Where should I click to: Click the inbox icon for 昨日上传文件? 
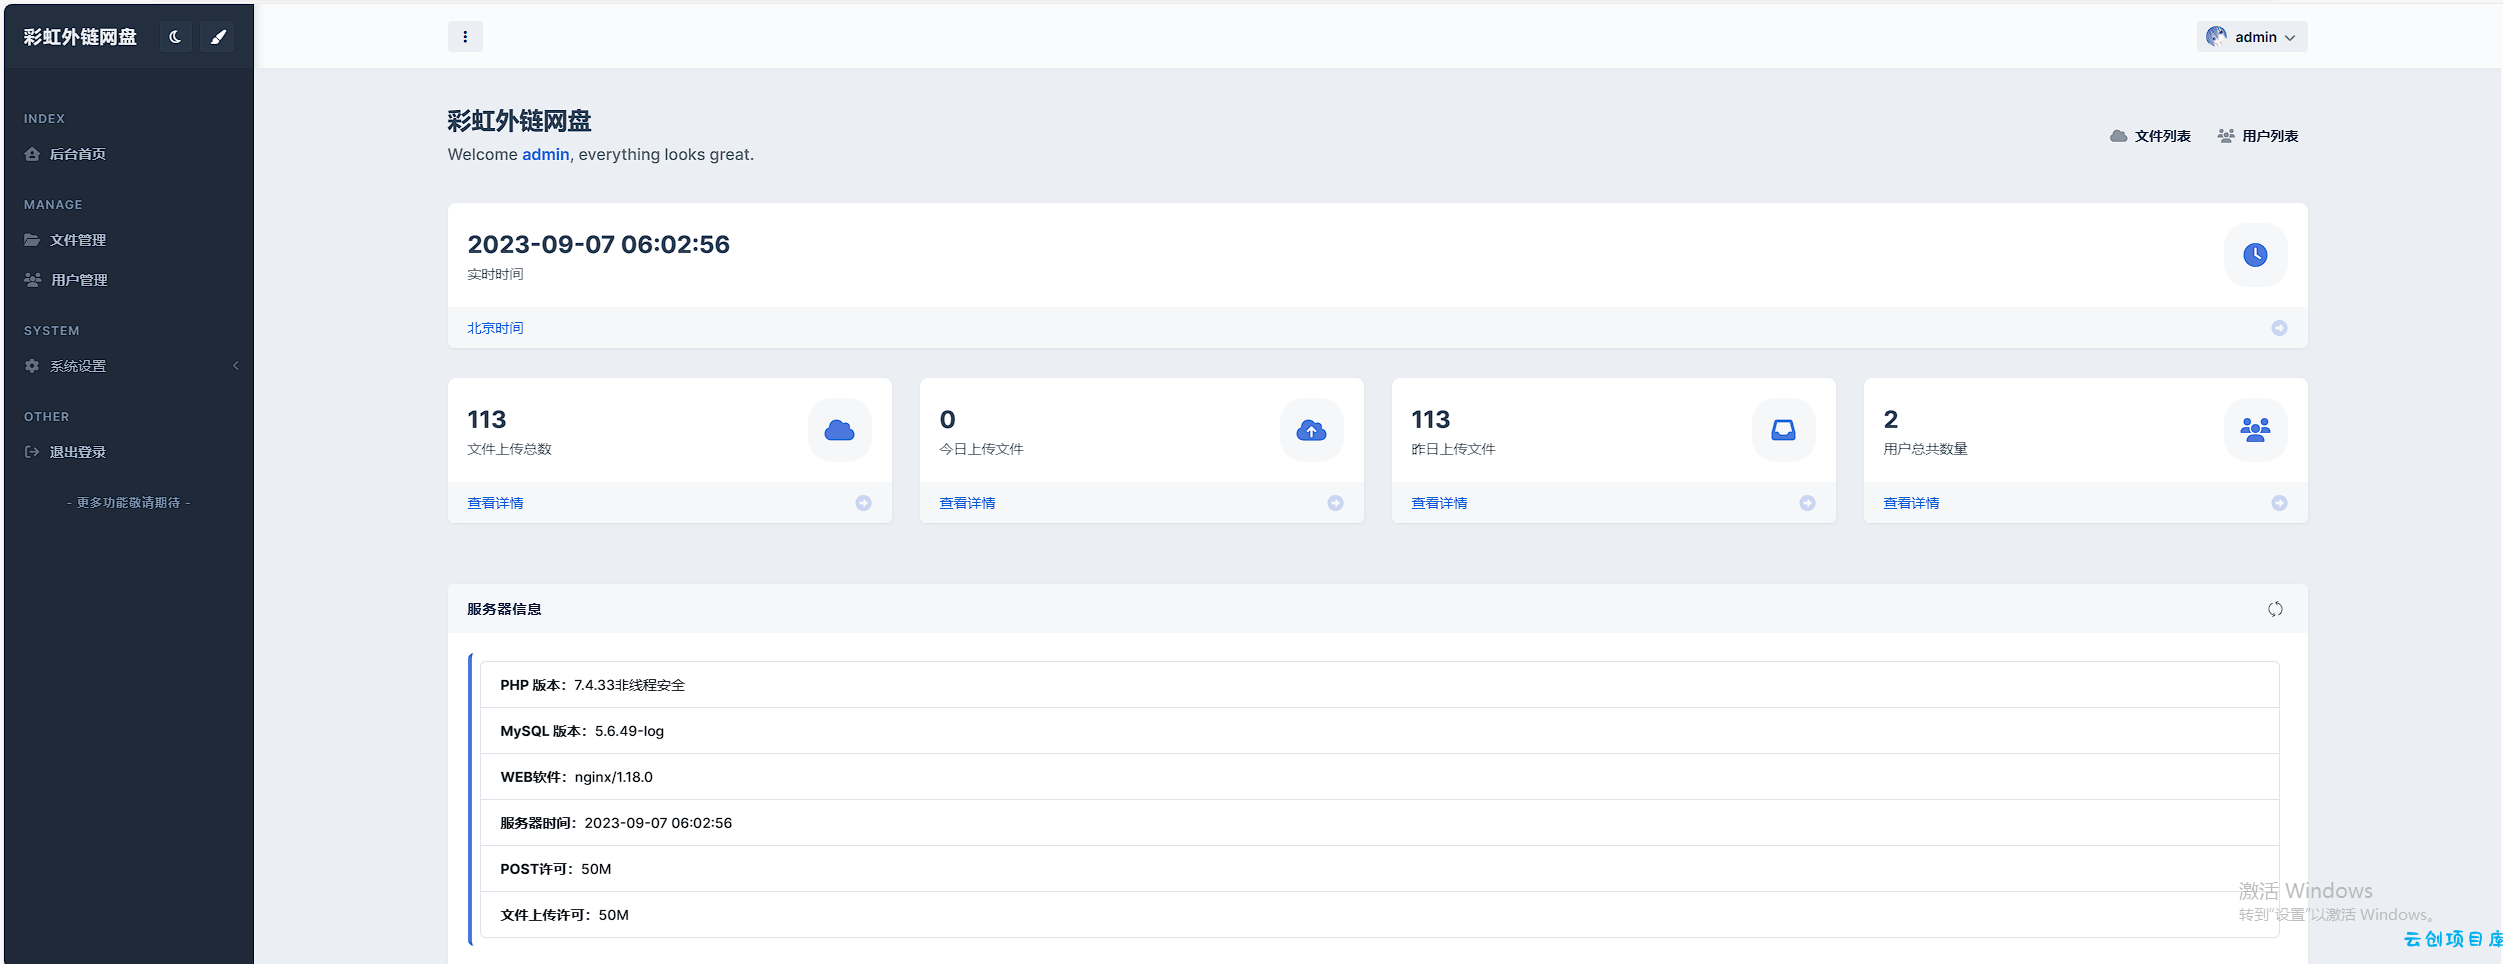click(1783, 430)
